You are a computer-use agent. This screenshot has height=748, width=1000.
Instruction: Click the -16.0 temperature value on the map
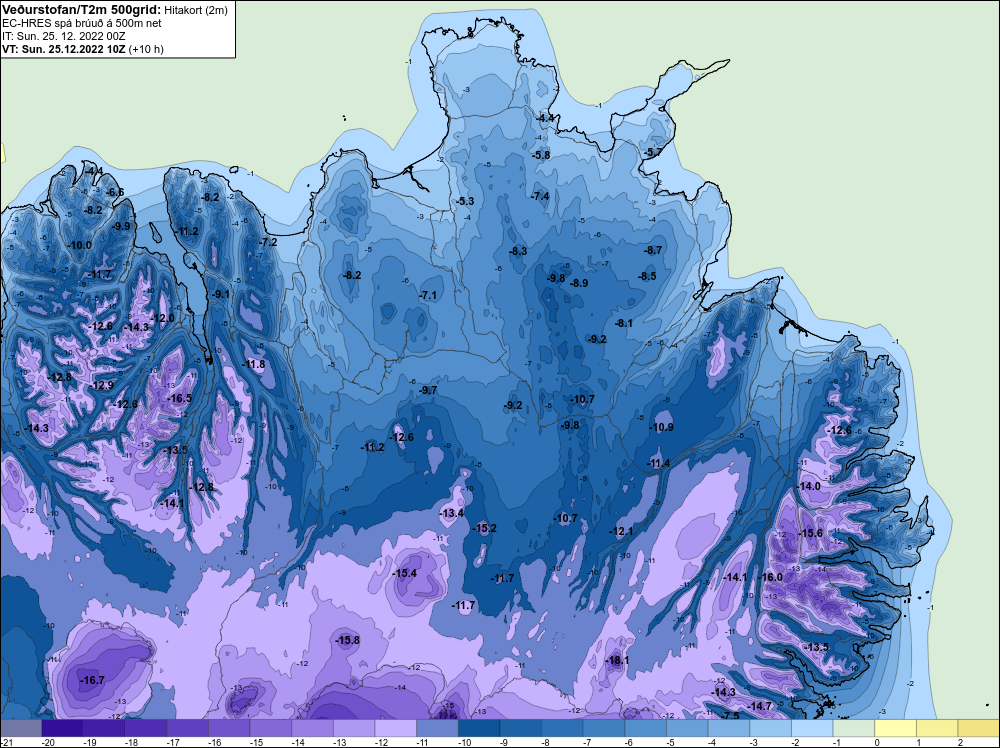point(770,576)
